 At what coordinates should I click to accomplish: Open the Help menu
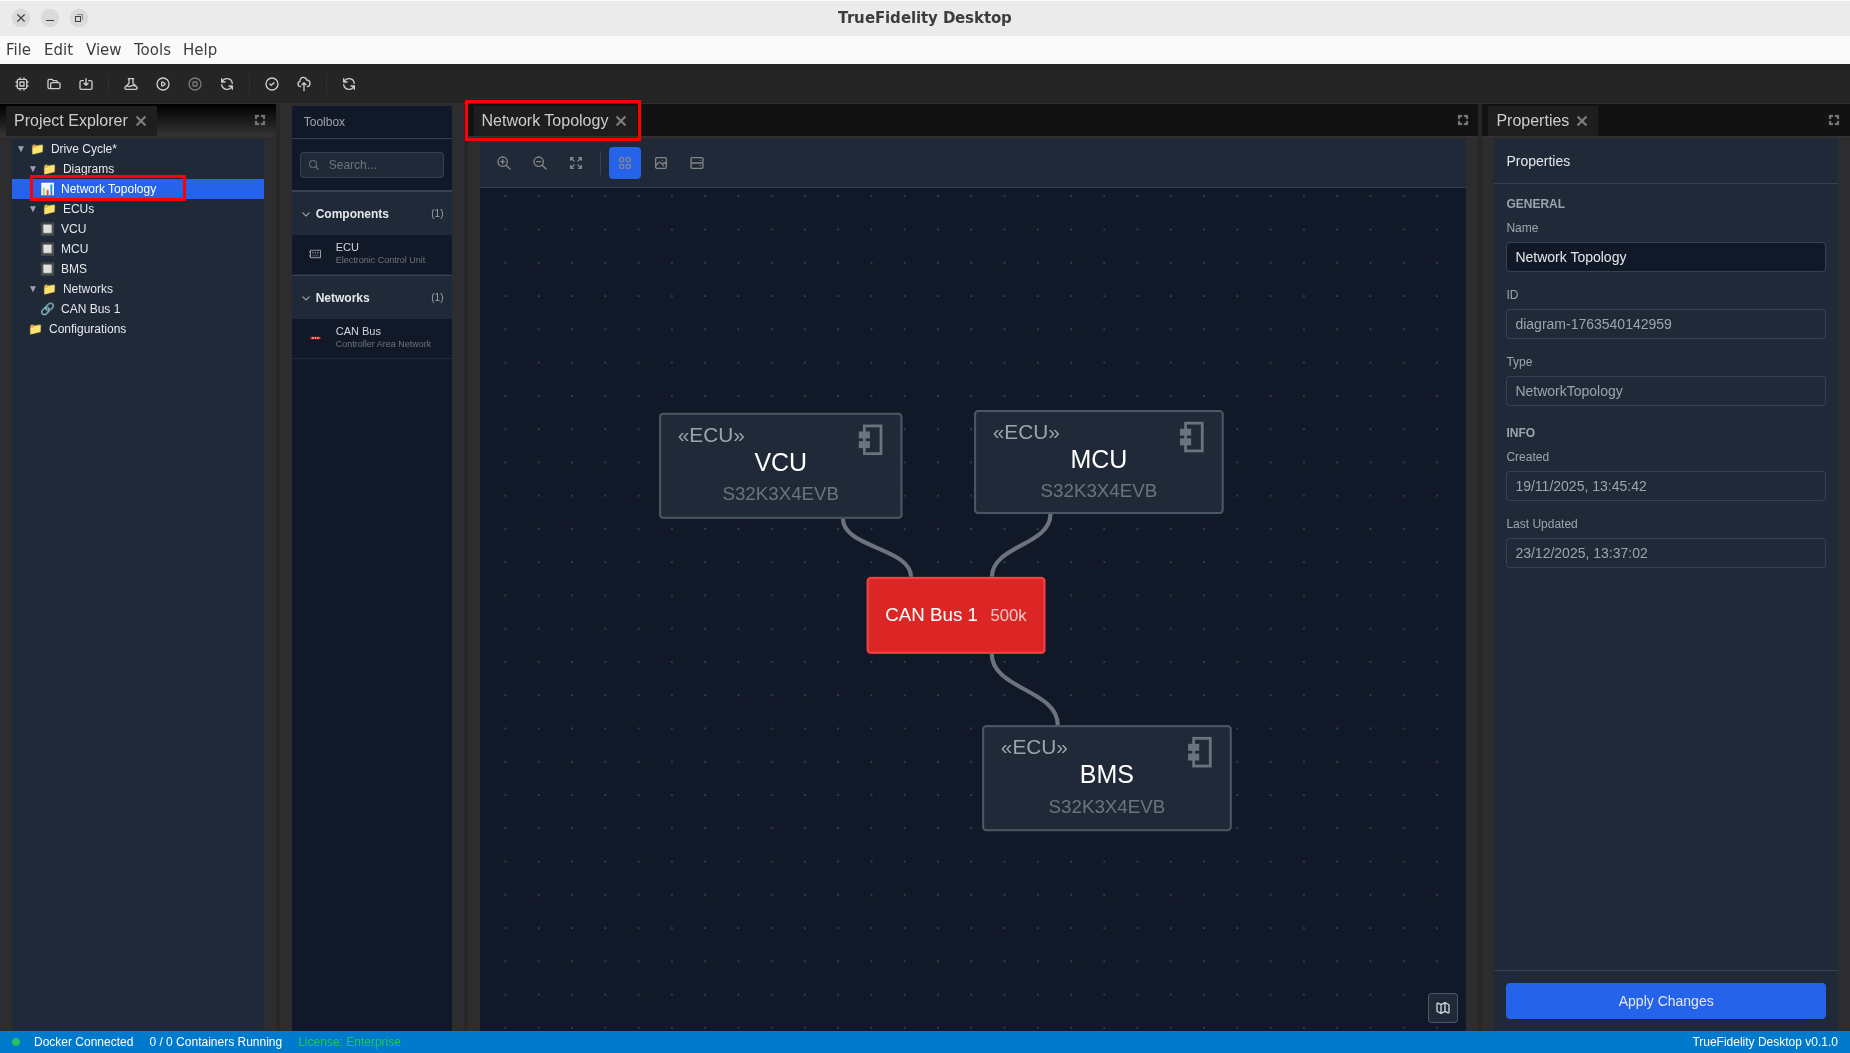click(x=200, y=49)
